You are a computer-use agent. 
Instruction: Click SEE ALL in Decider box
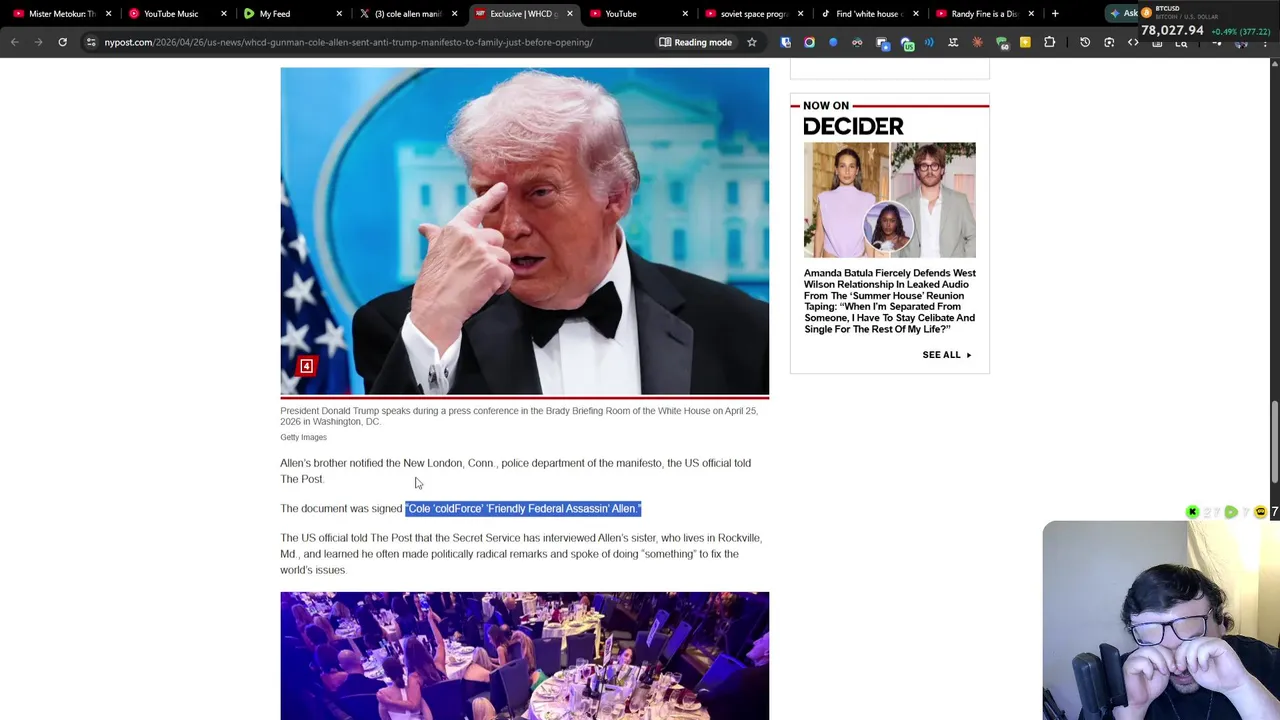click(x=947, y=355)
